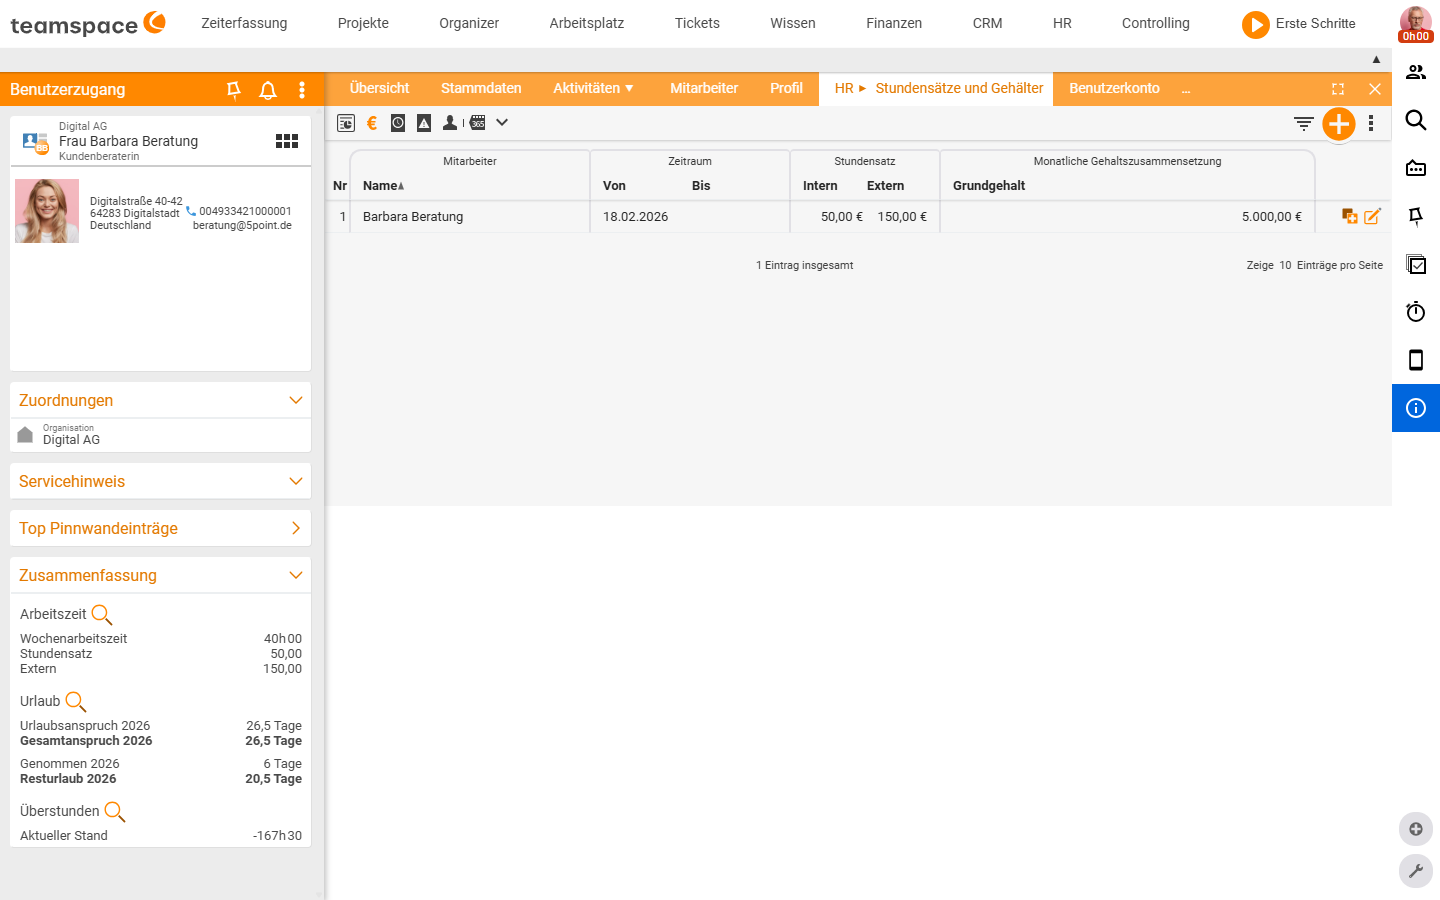The height and width of the screenshot is (900, 1440).
Task: Open the Finanzen menu
Action: [894, 23]
